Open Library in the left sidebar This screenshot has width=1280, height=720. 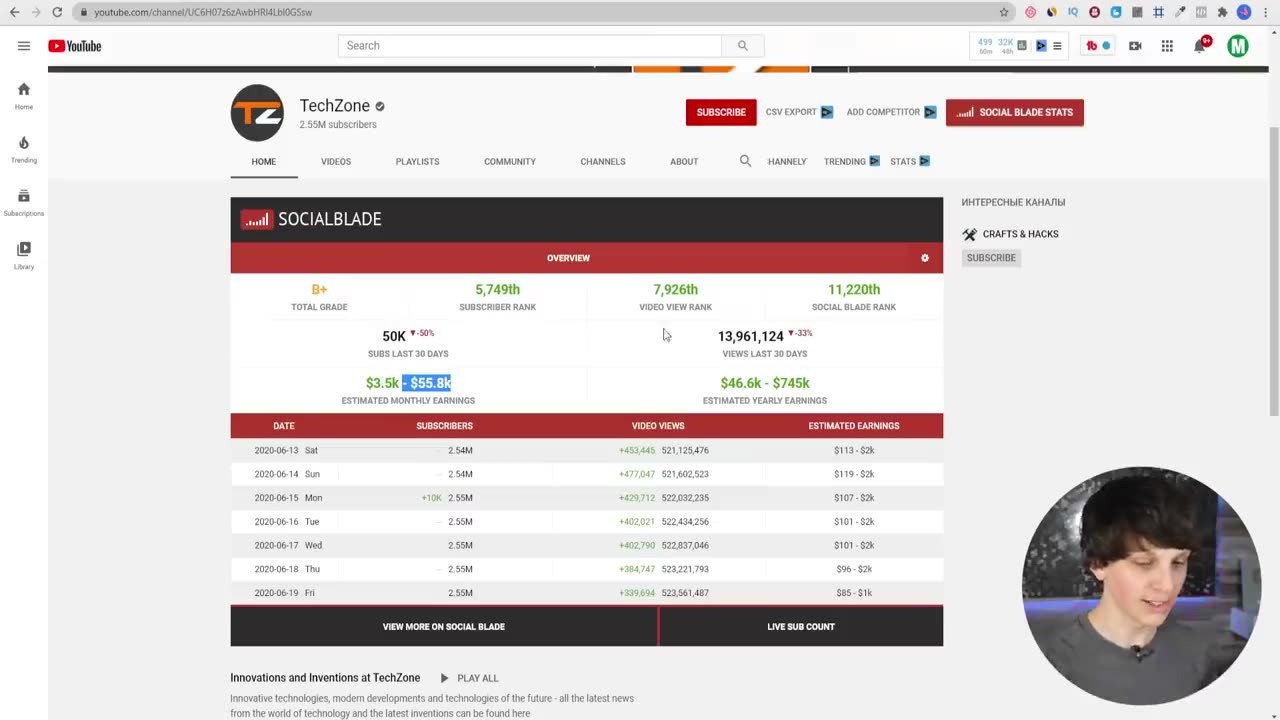(x=24, y=256)
